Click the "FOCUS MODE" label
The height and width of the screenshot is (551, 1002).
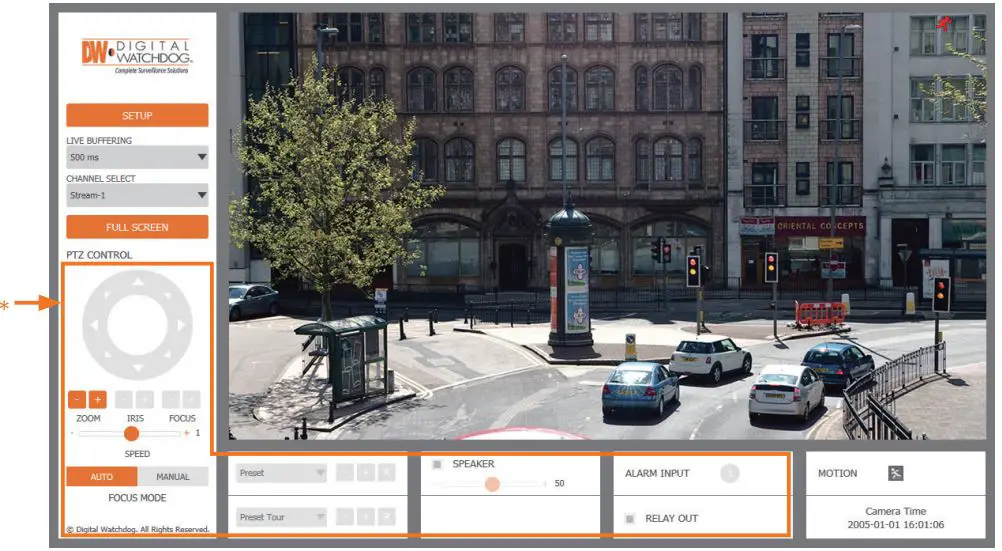point(137,497)
